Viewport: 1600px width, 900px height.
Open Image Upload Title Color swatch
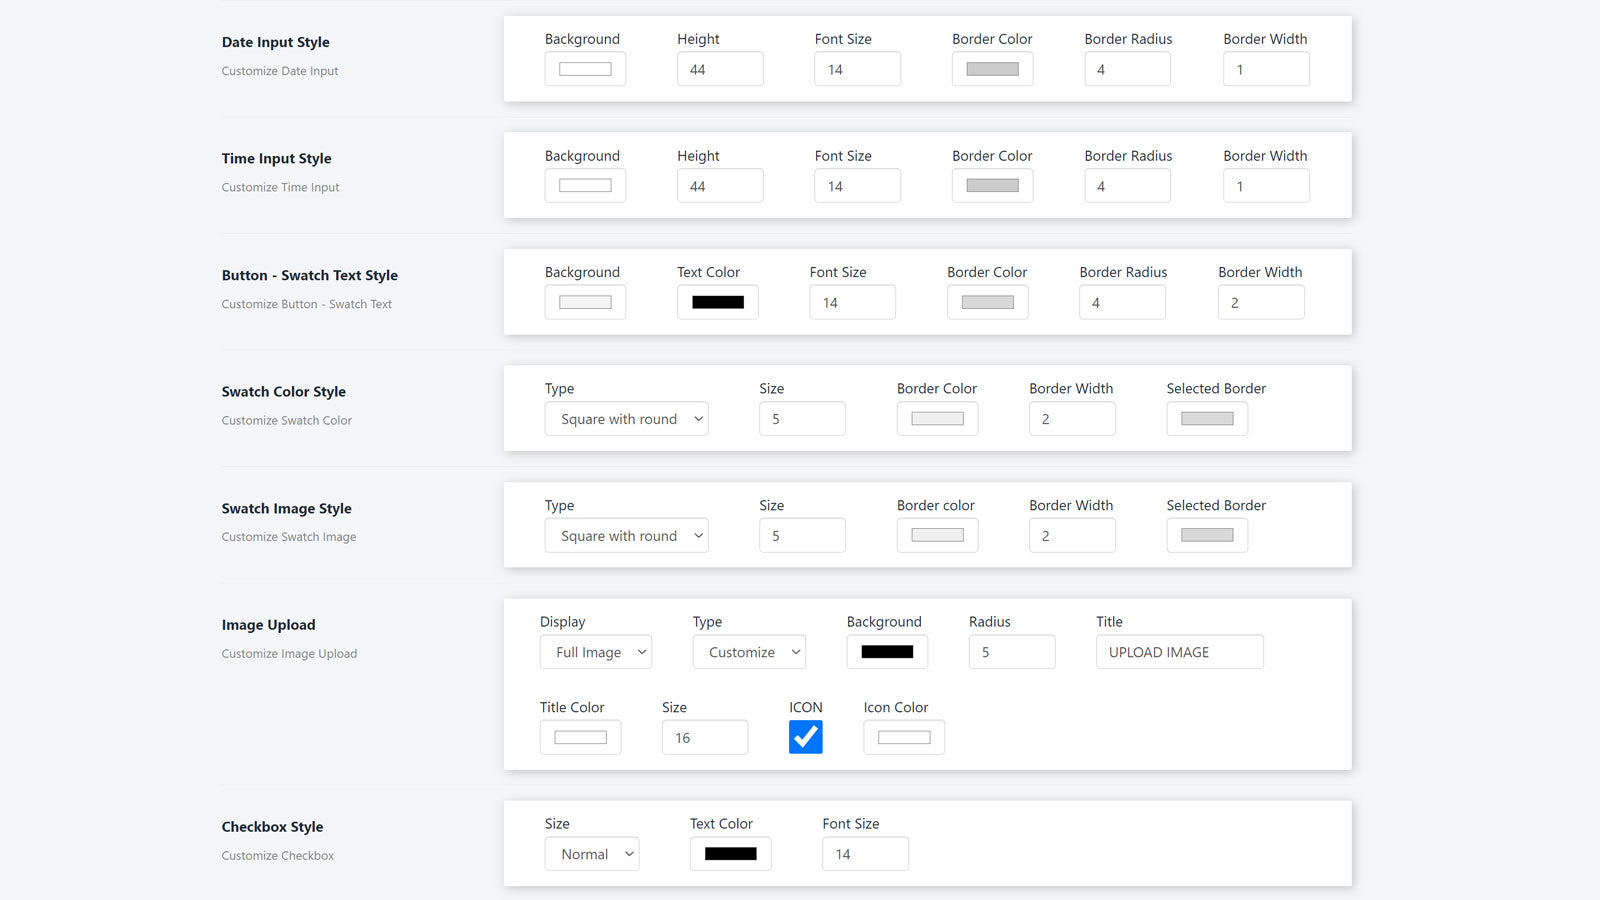[580, 738]
